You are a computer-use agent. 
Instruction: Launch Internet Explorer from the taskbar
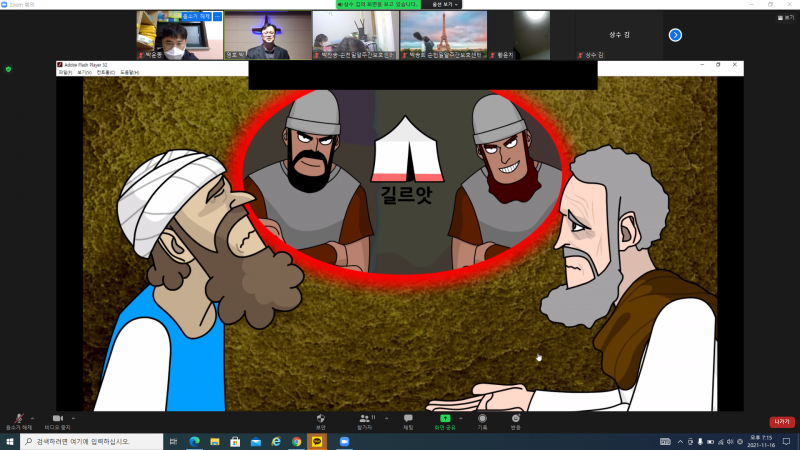(276, 441)
